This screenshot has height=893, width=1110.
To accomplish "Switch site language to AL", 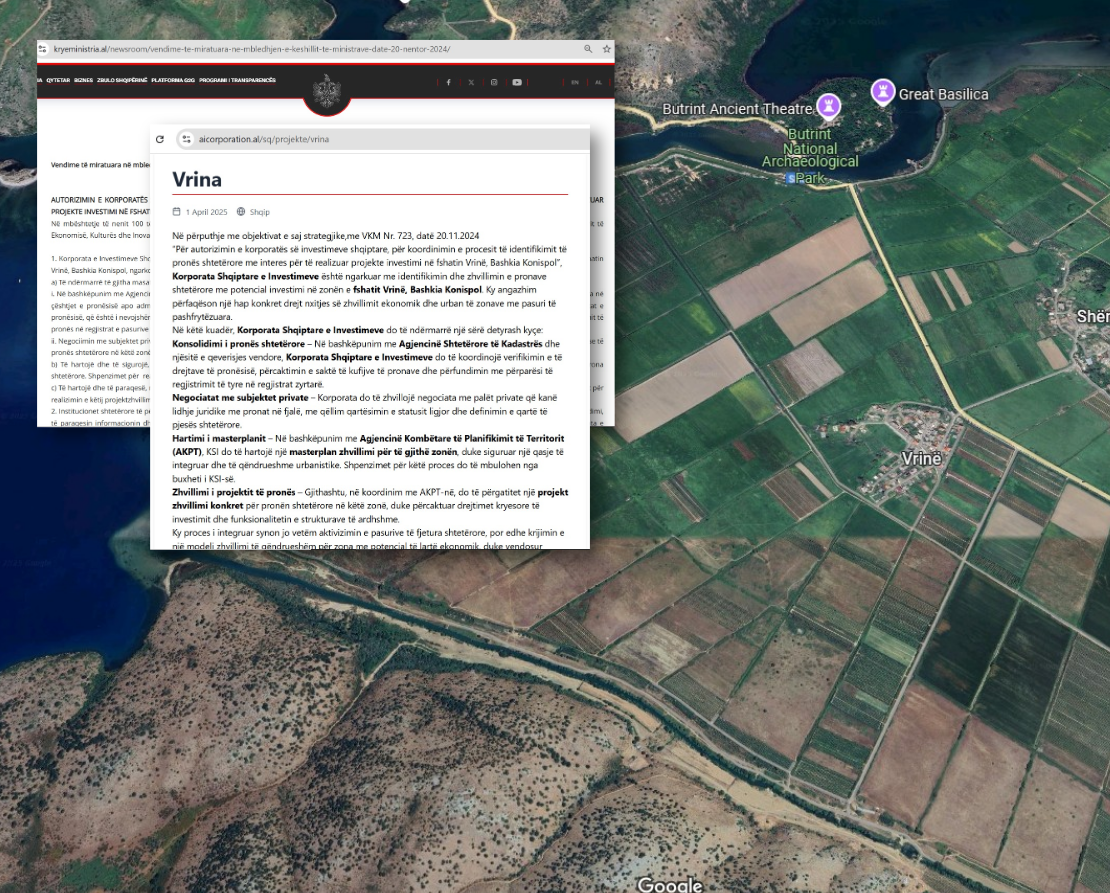I will pyautogui.click(x=598, y=82).
